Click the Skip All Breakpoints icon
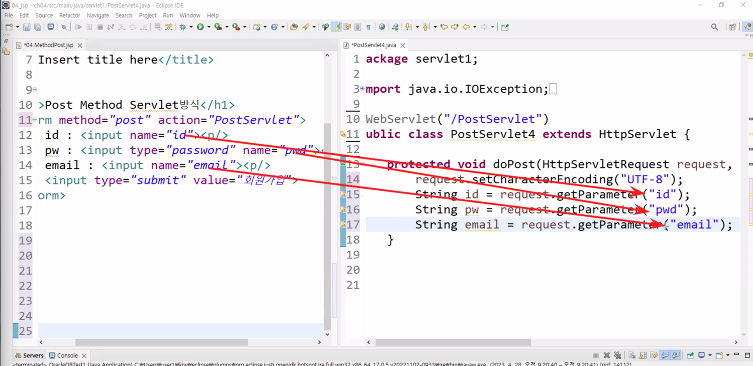 click(x=63, y=27)
